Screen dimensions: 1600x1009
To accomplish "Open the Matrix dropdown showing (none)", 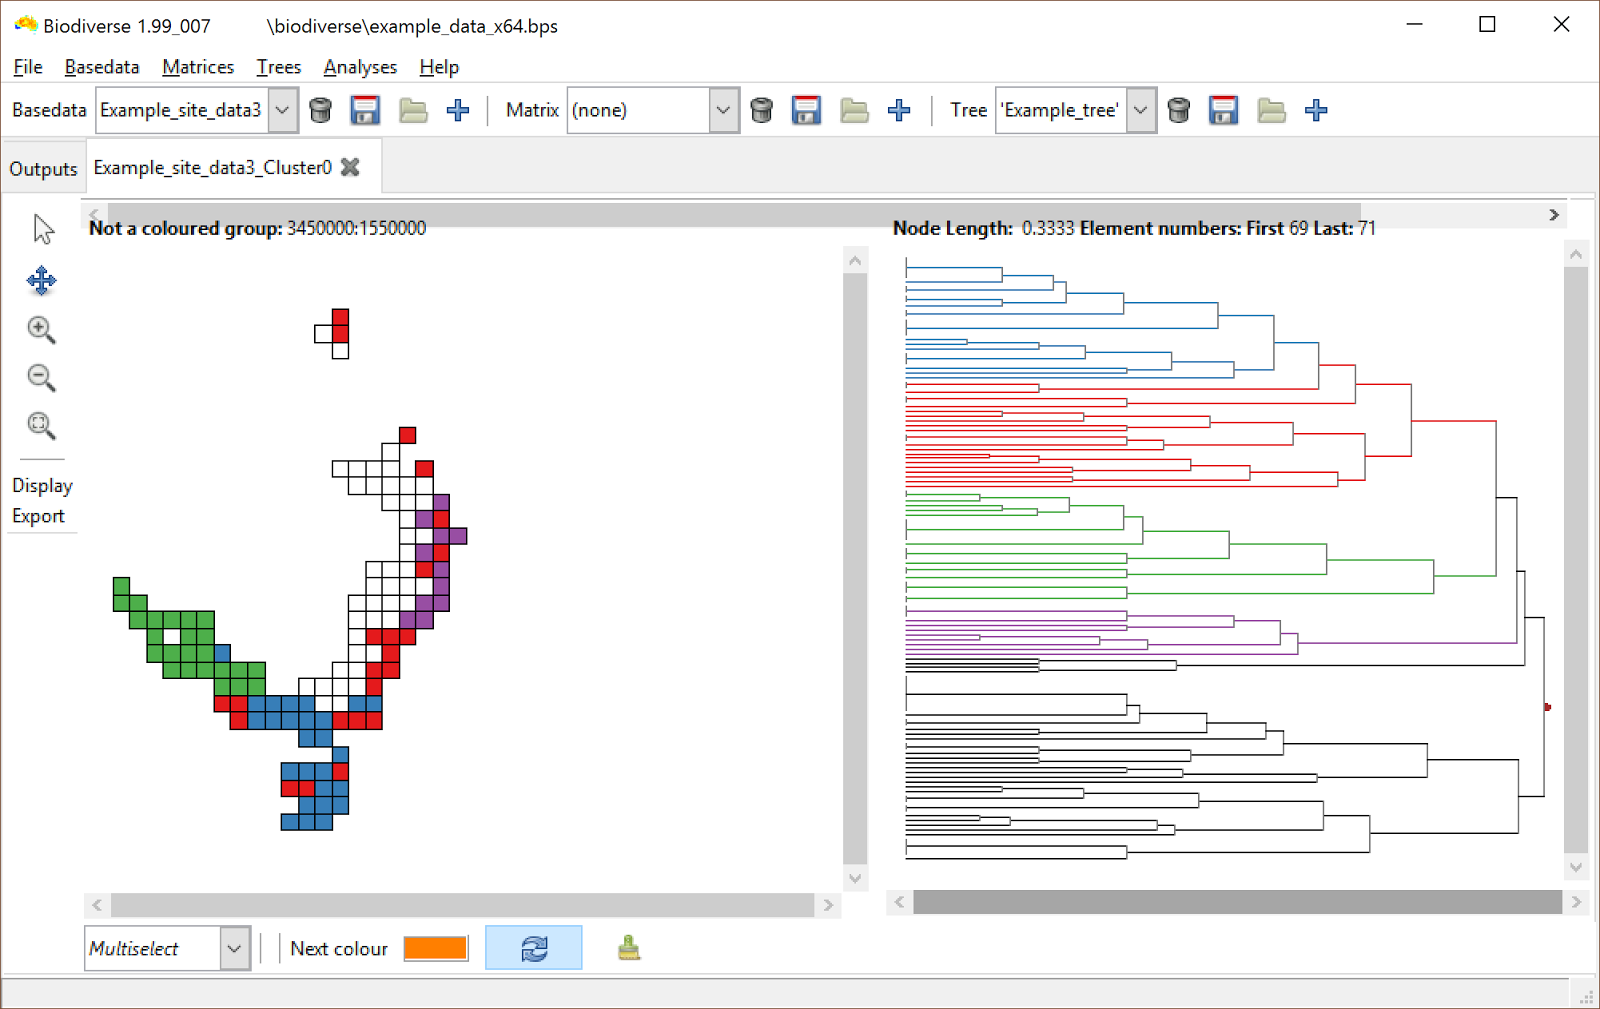I will tap(722, 110).
